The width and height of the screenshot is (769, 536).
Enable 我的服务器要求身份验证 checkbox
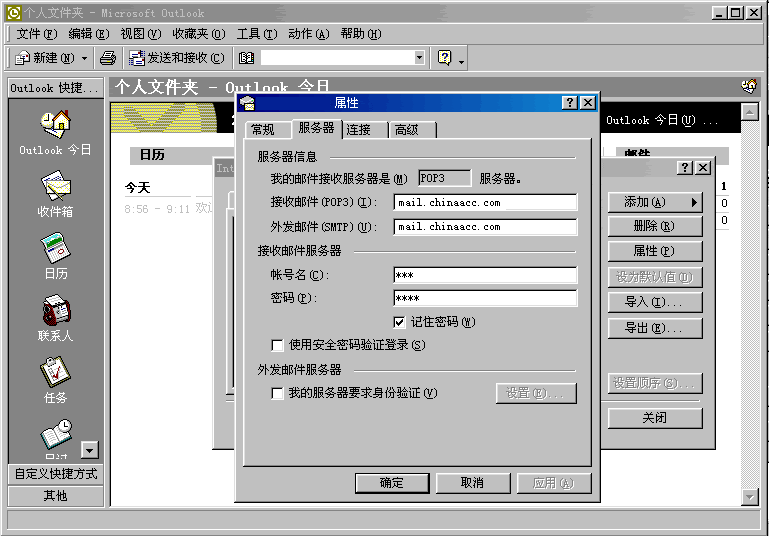coord(277,393)
